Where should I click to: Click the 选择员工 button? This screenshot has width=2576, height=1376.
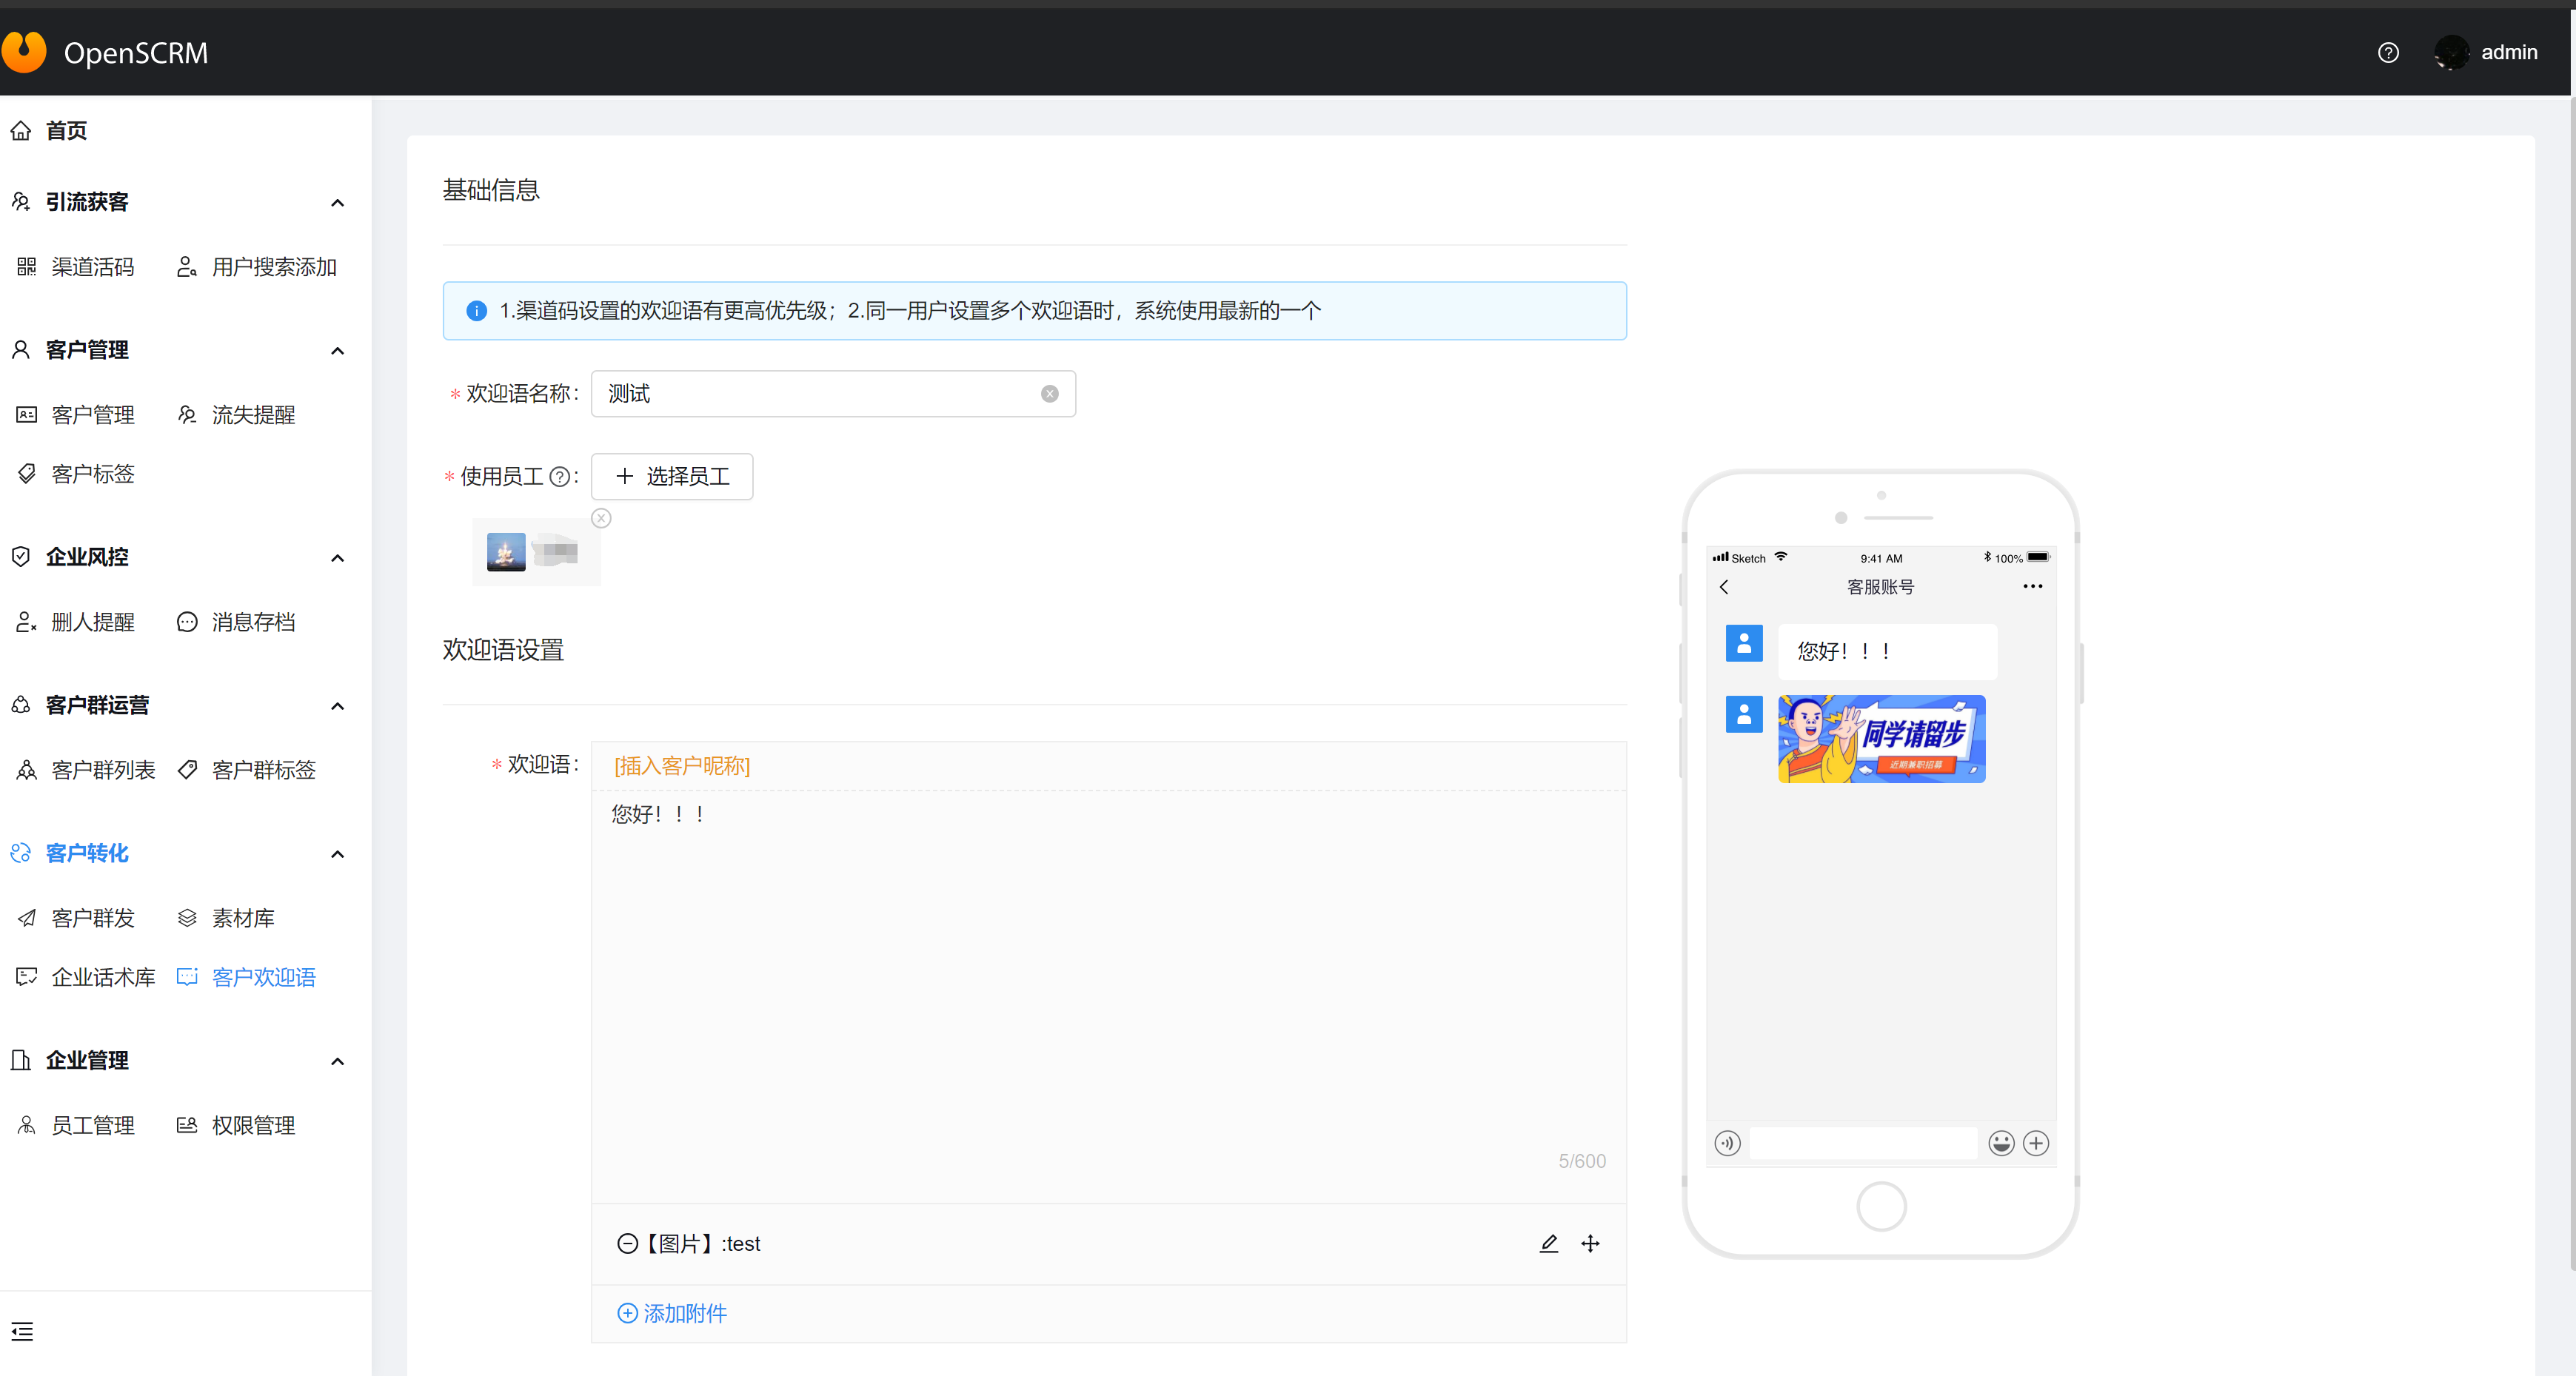(672, 477)
